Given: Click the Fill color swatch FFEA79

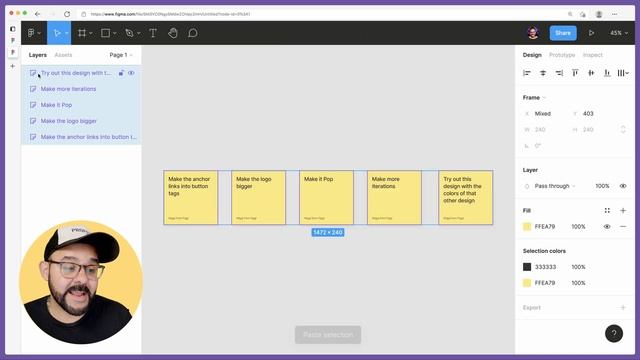Looking at the screenshot, I should click(x=527, y=227).
